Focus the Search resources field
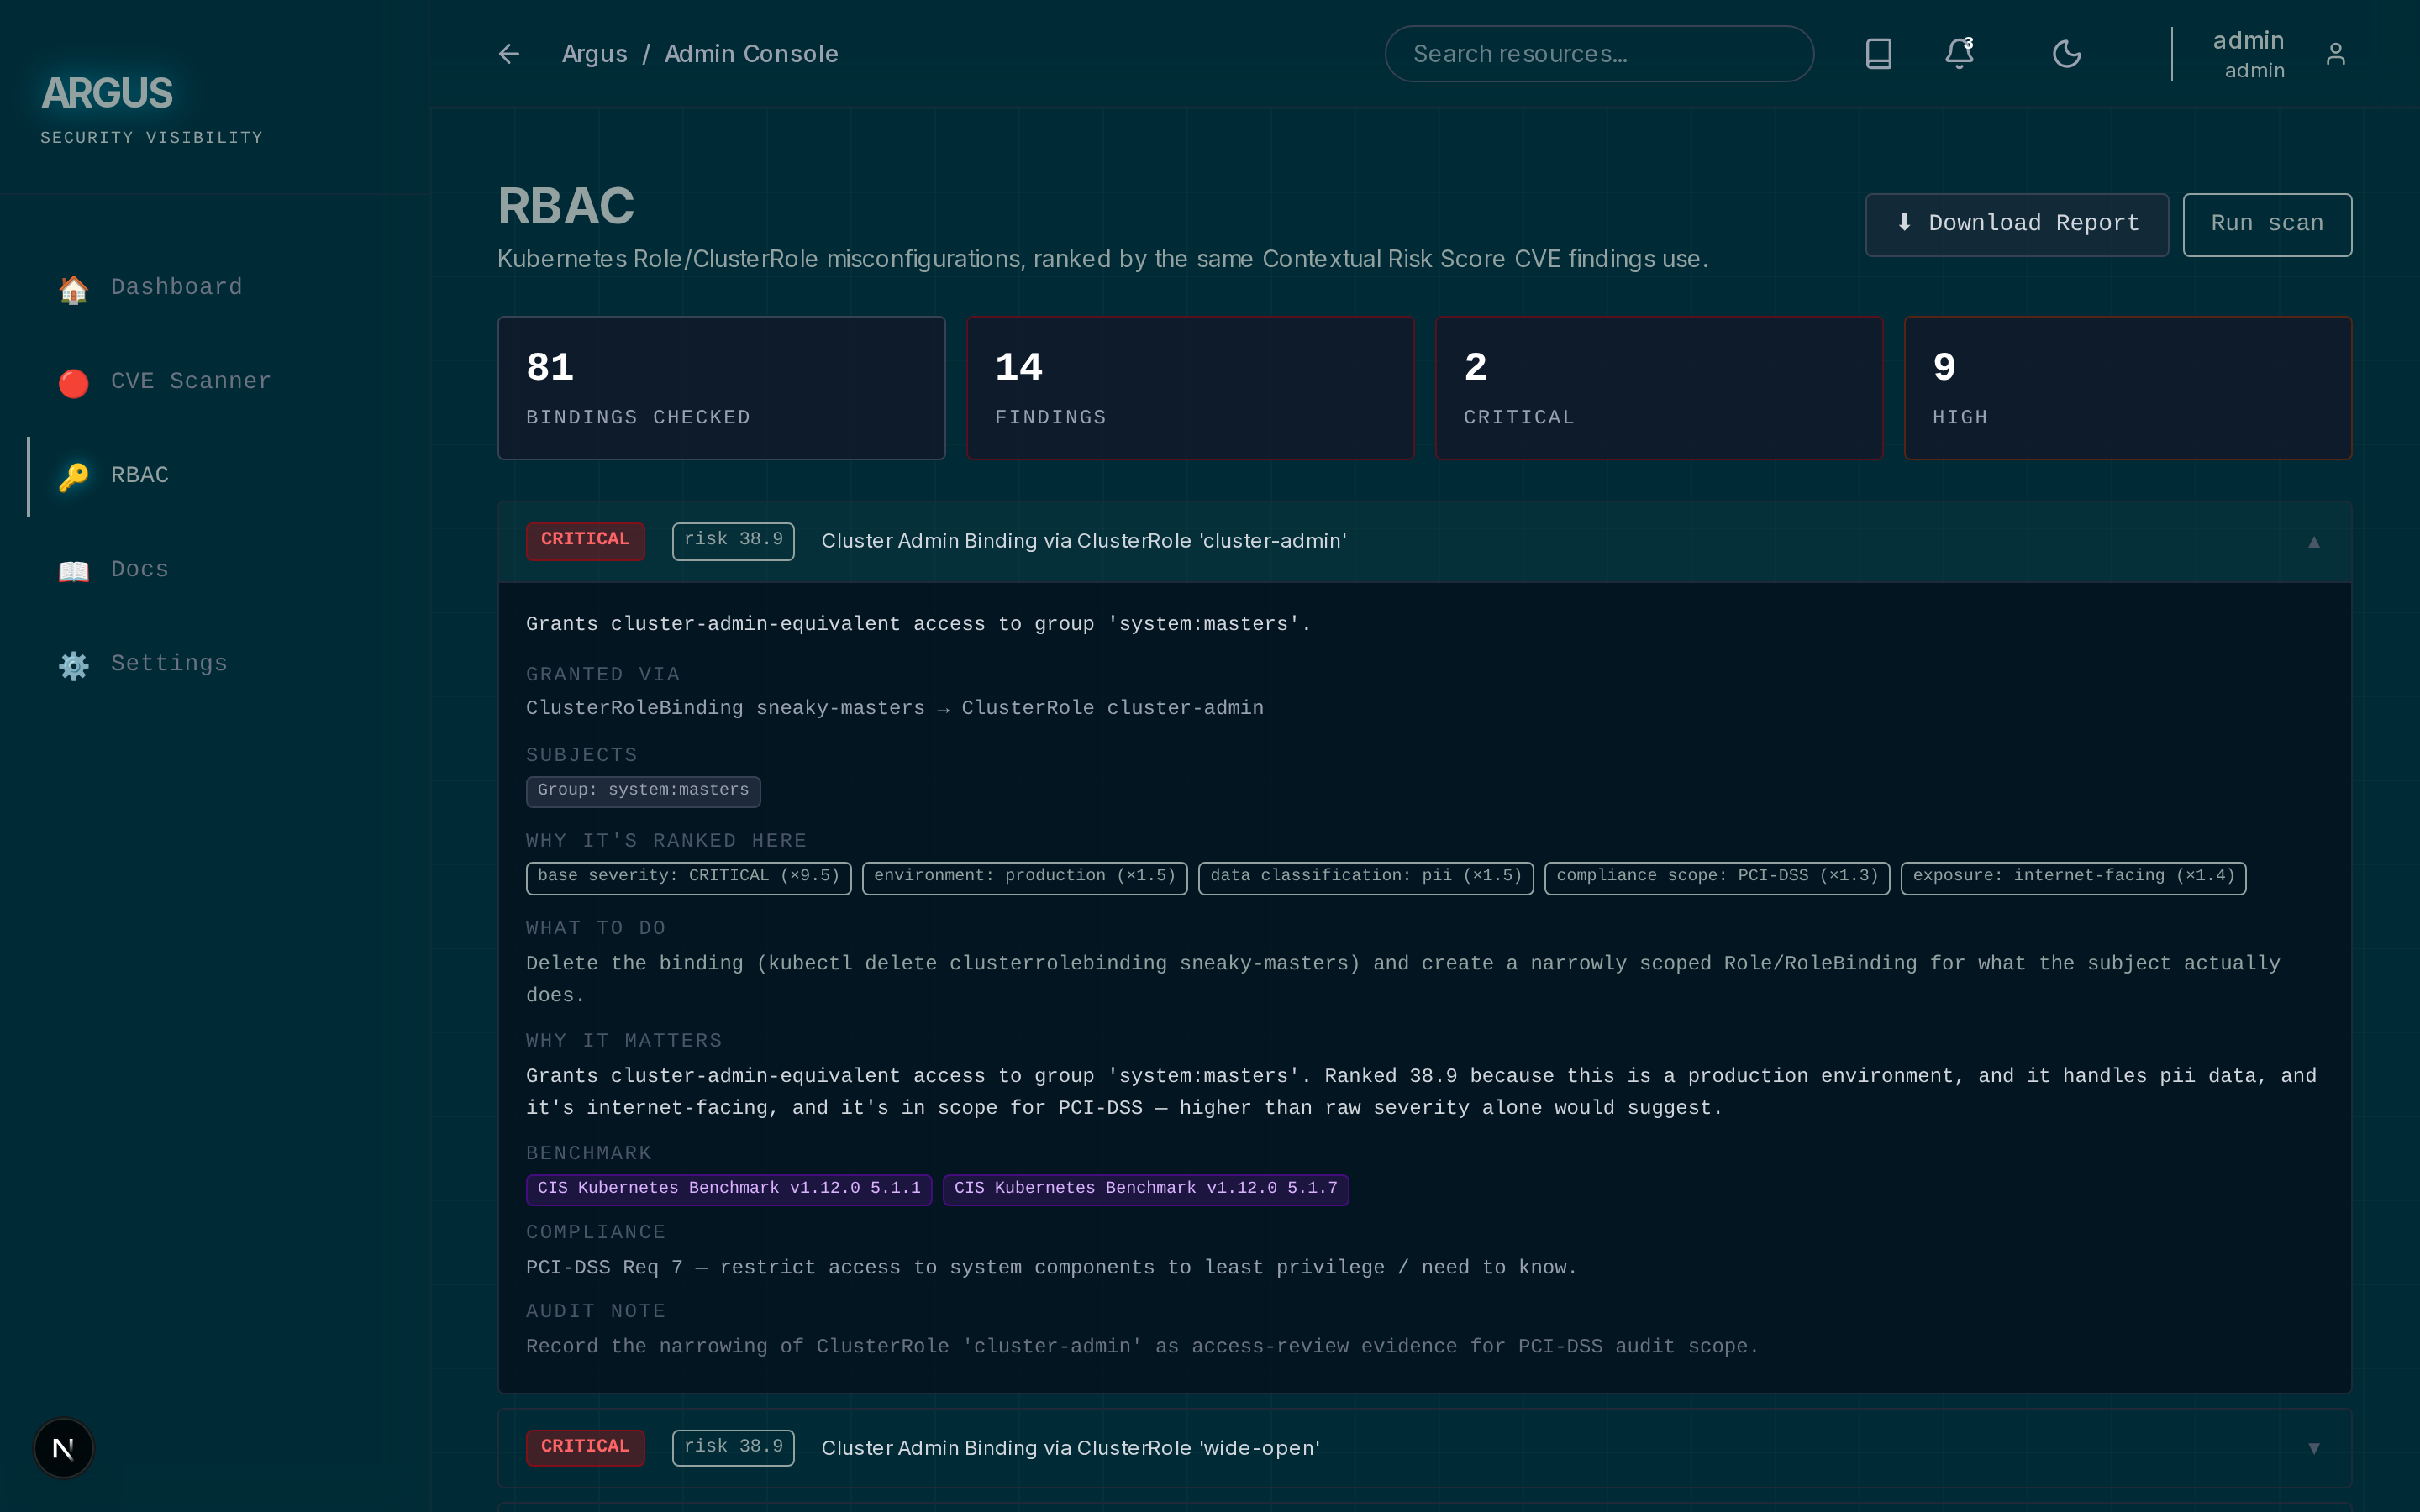Screen dimensions: 2420x1512 tap(1598, 54)
